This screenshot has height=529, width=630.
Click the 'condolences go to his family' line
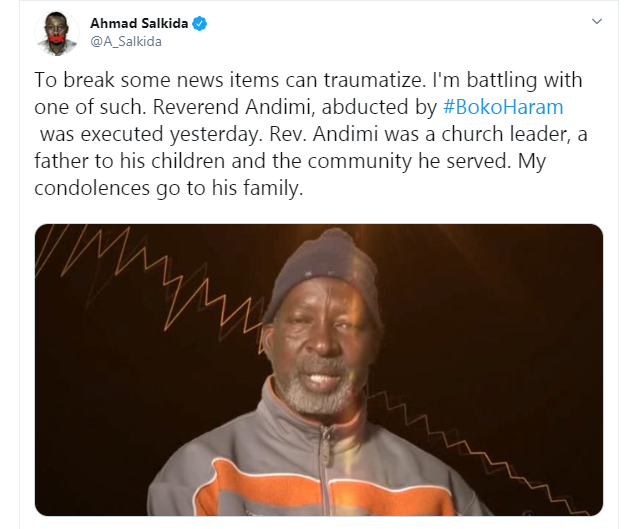[168, 188]
